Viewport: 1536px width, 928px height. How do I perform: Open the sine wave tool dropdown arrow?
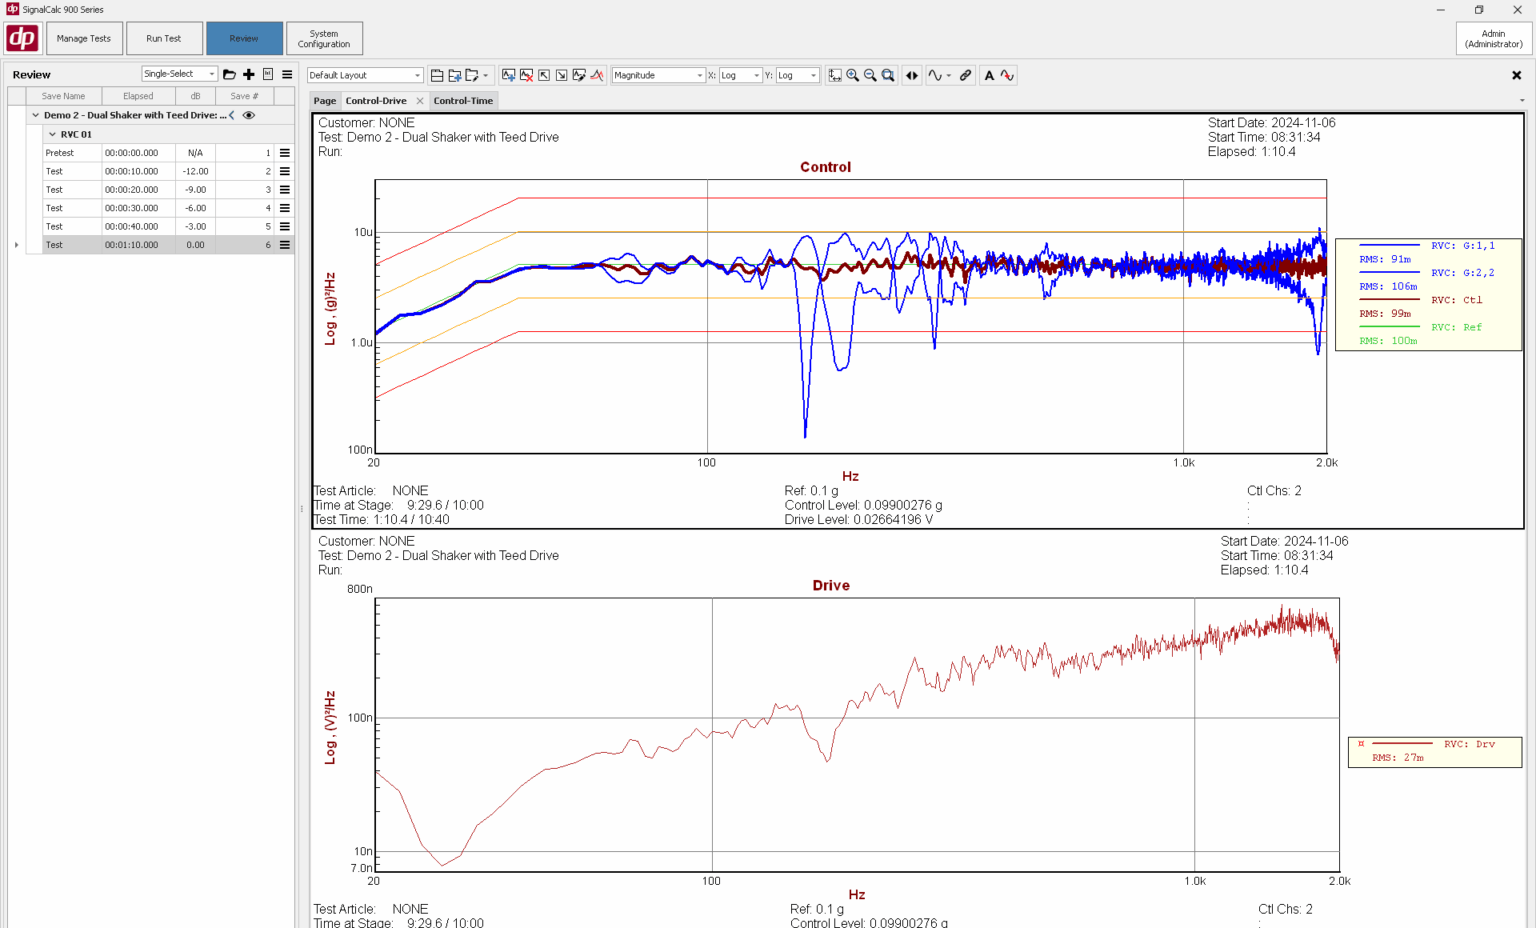pos(949,76)
